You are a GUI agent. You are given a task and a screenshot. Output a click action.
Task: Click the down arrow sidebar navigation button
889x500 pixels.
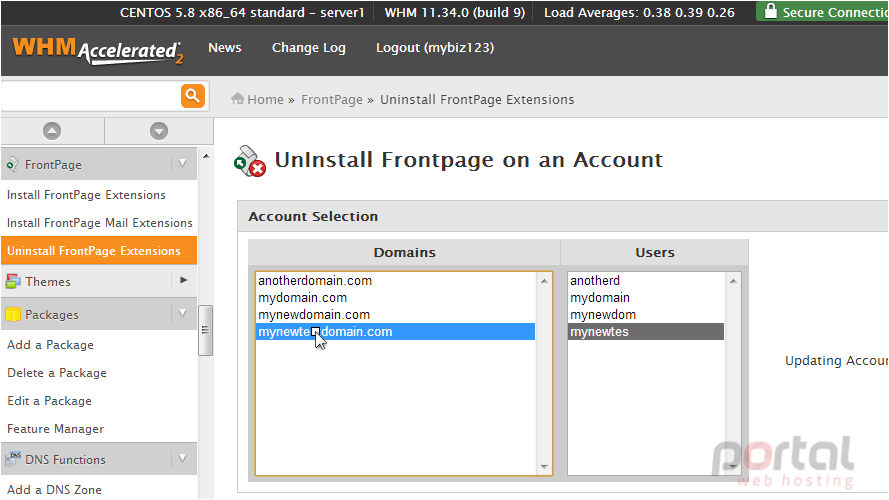click(x=159, y=131)
